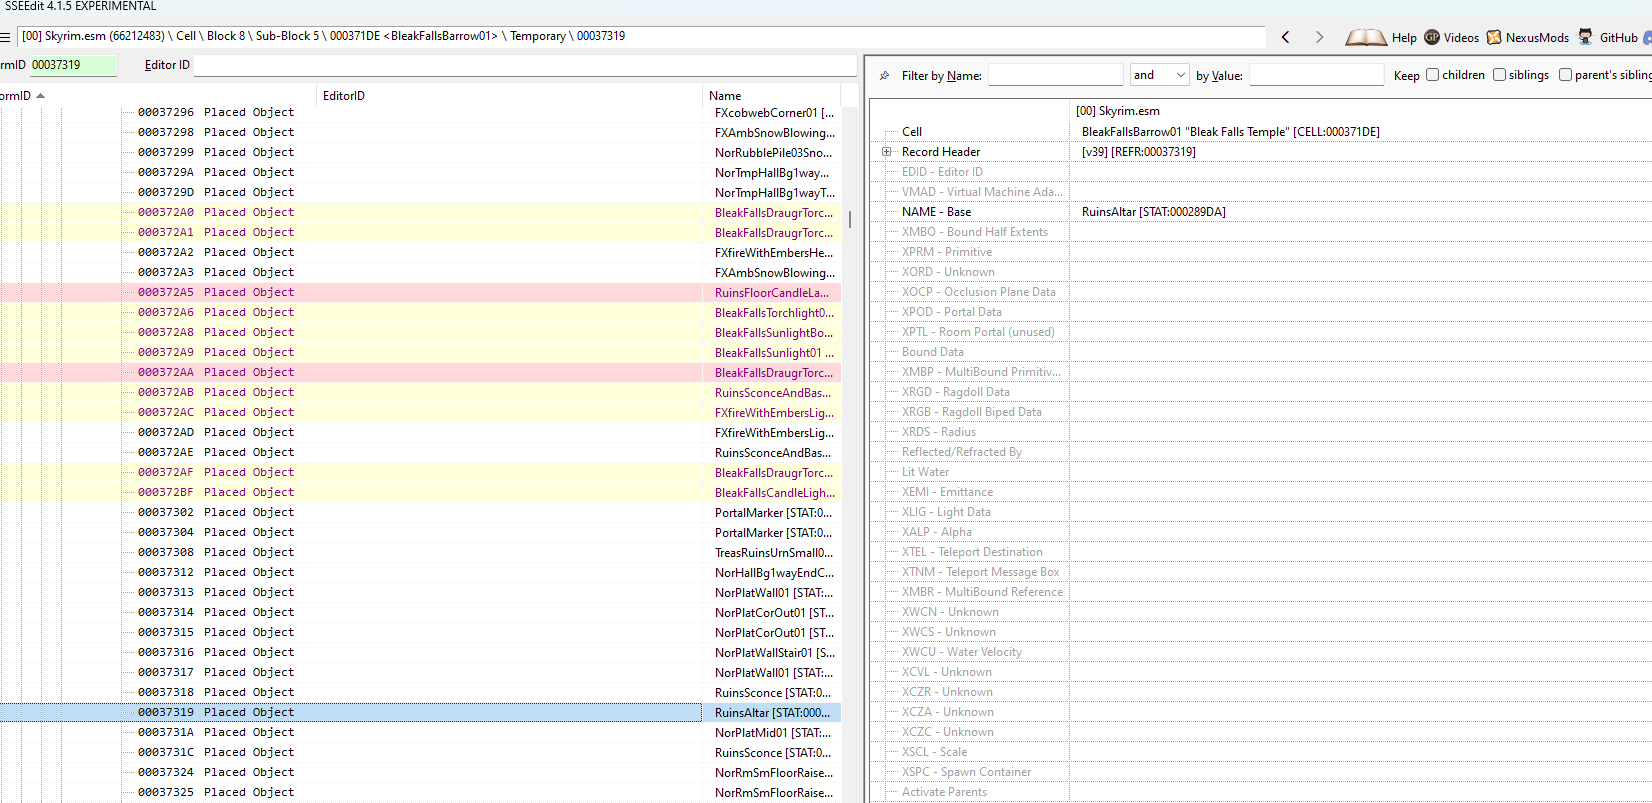Select record 00037298 FXAmbSnowBlowing
The image size is (1652, 803).
tap(420, 132)
